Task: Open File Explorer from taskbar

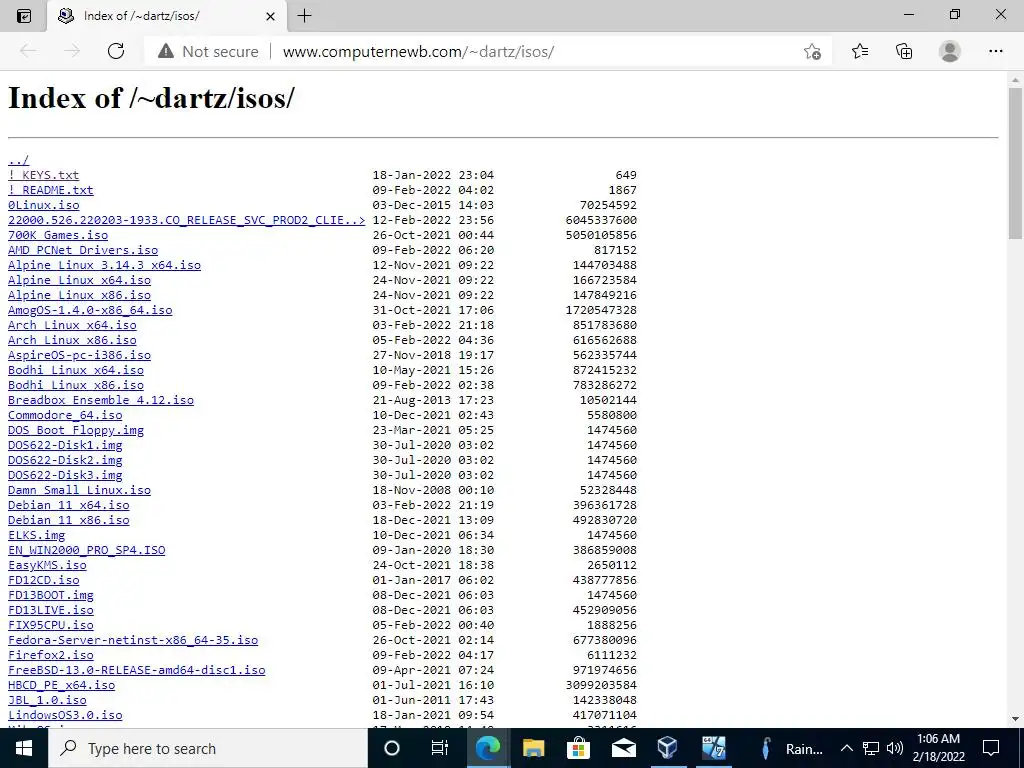Action: coord(534,748)
